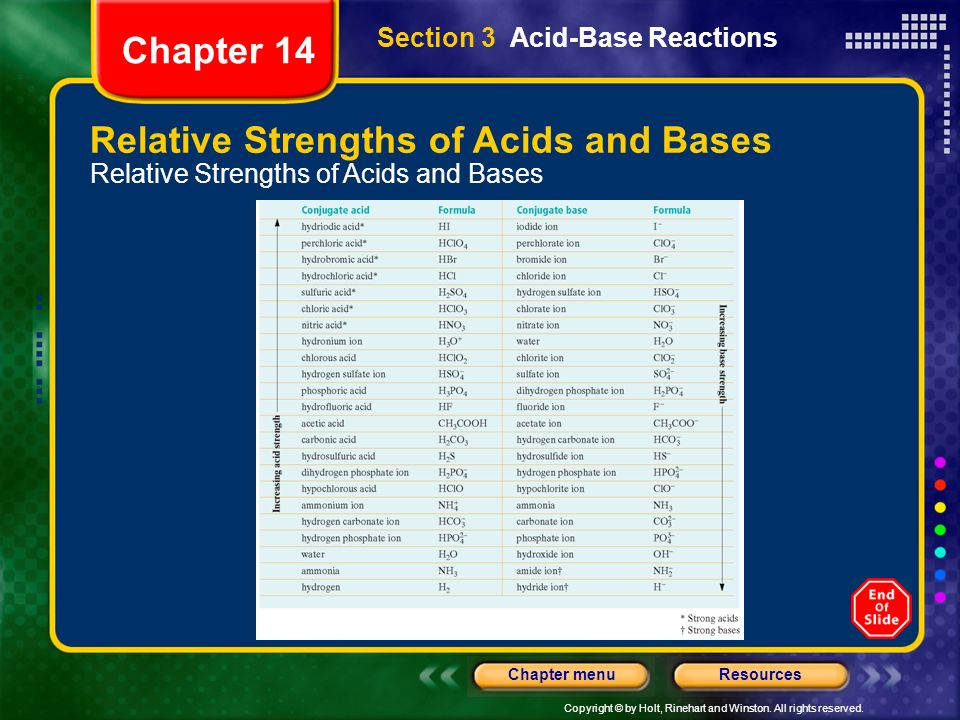This screenshot has height=720, width=960.
Task: Select the amide ion† cell
Action: coord(539,571)
